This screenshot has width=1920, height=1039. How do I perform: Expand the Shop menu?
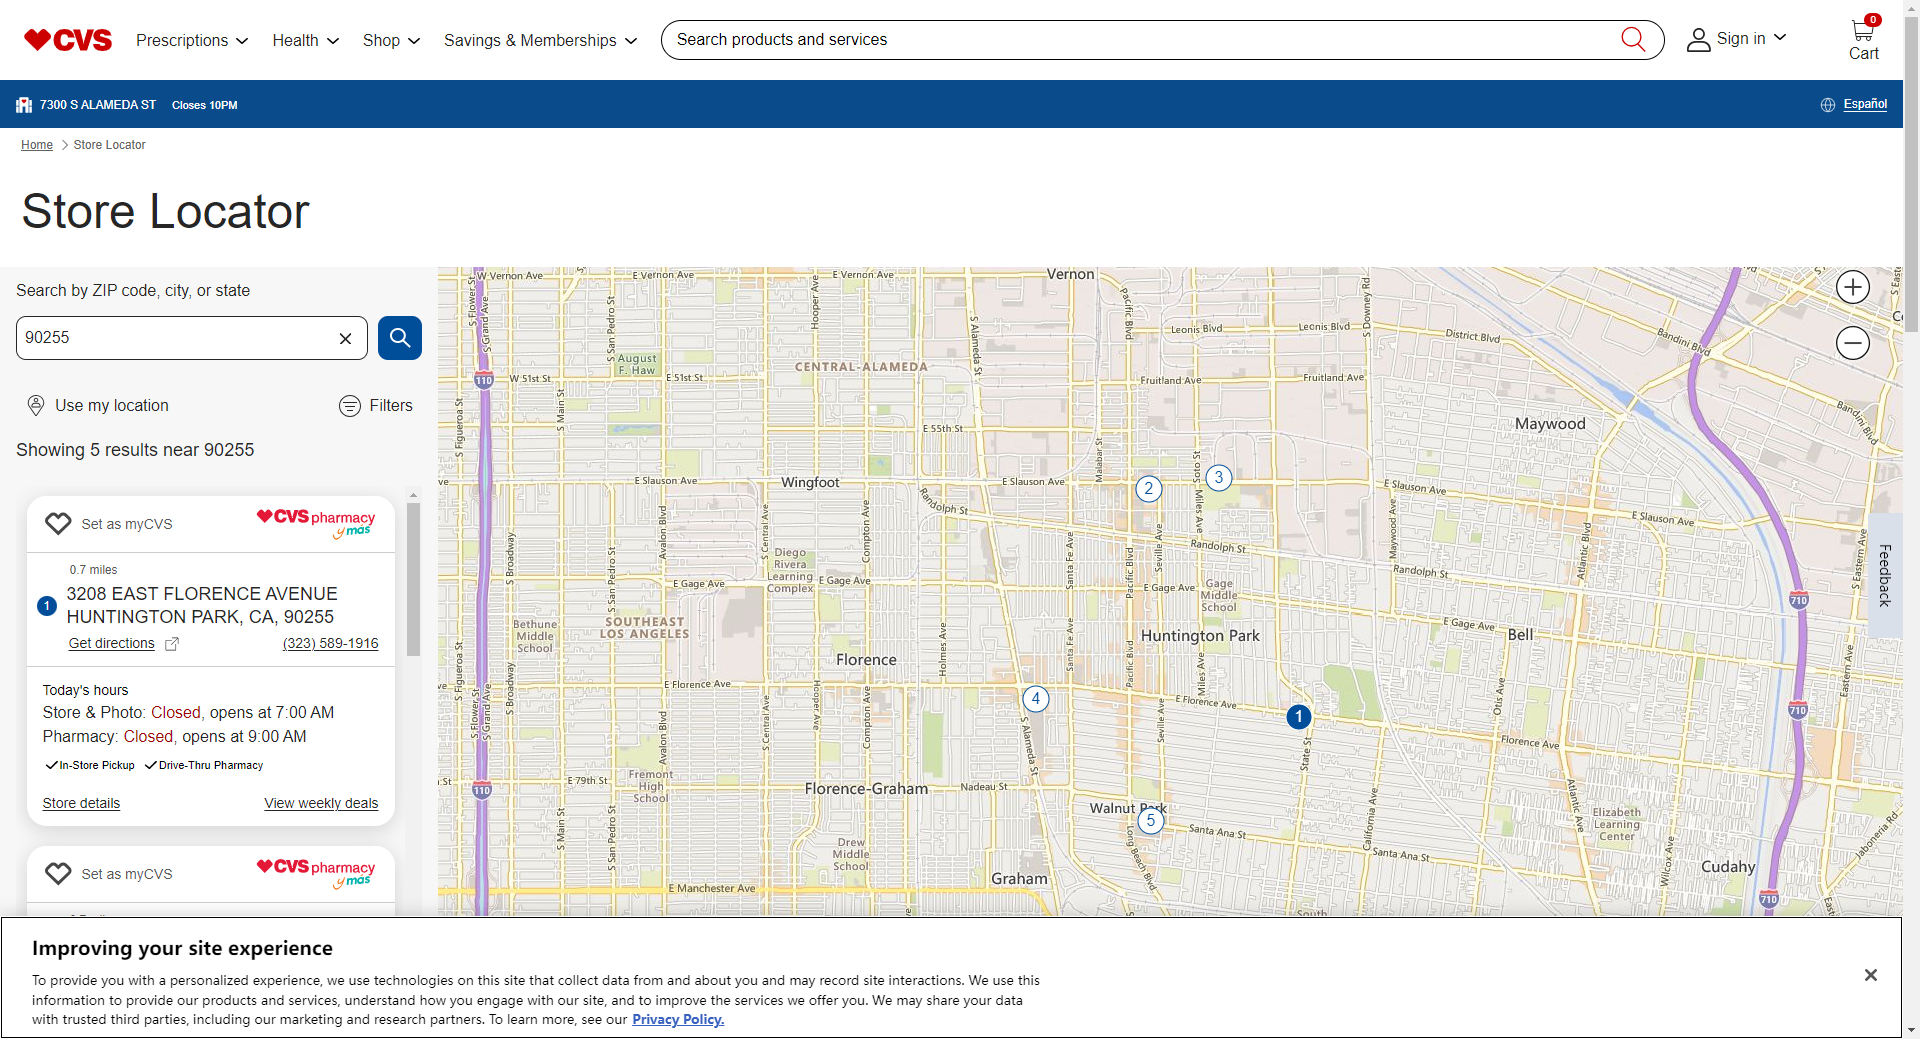[391, 40]
